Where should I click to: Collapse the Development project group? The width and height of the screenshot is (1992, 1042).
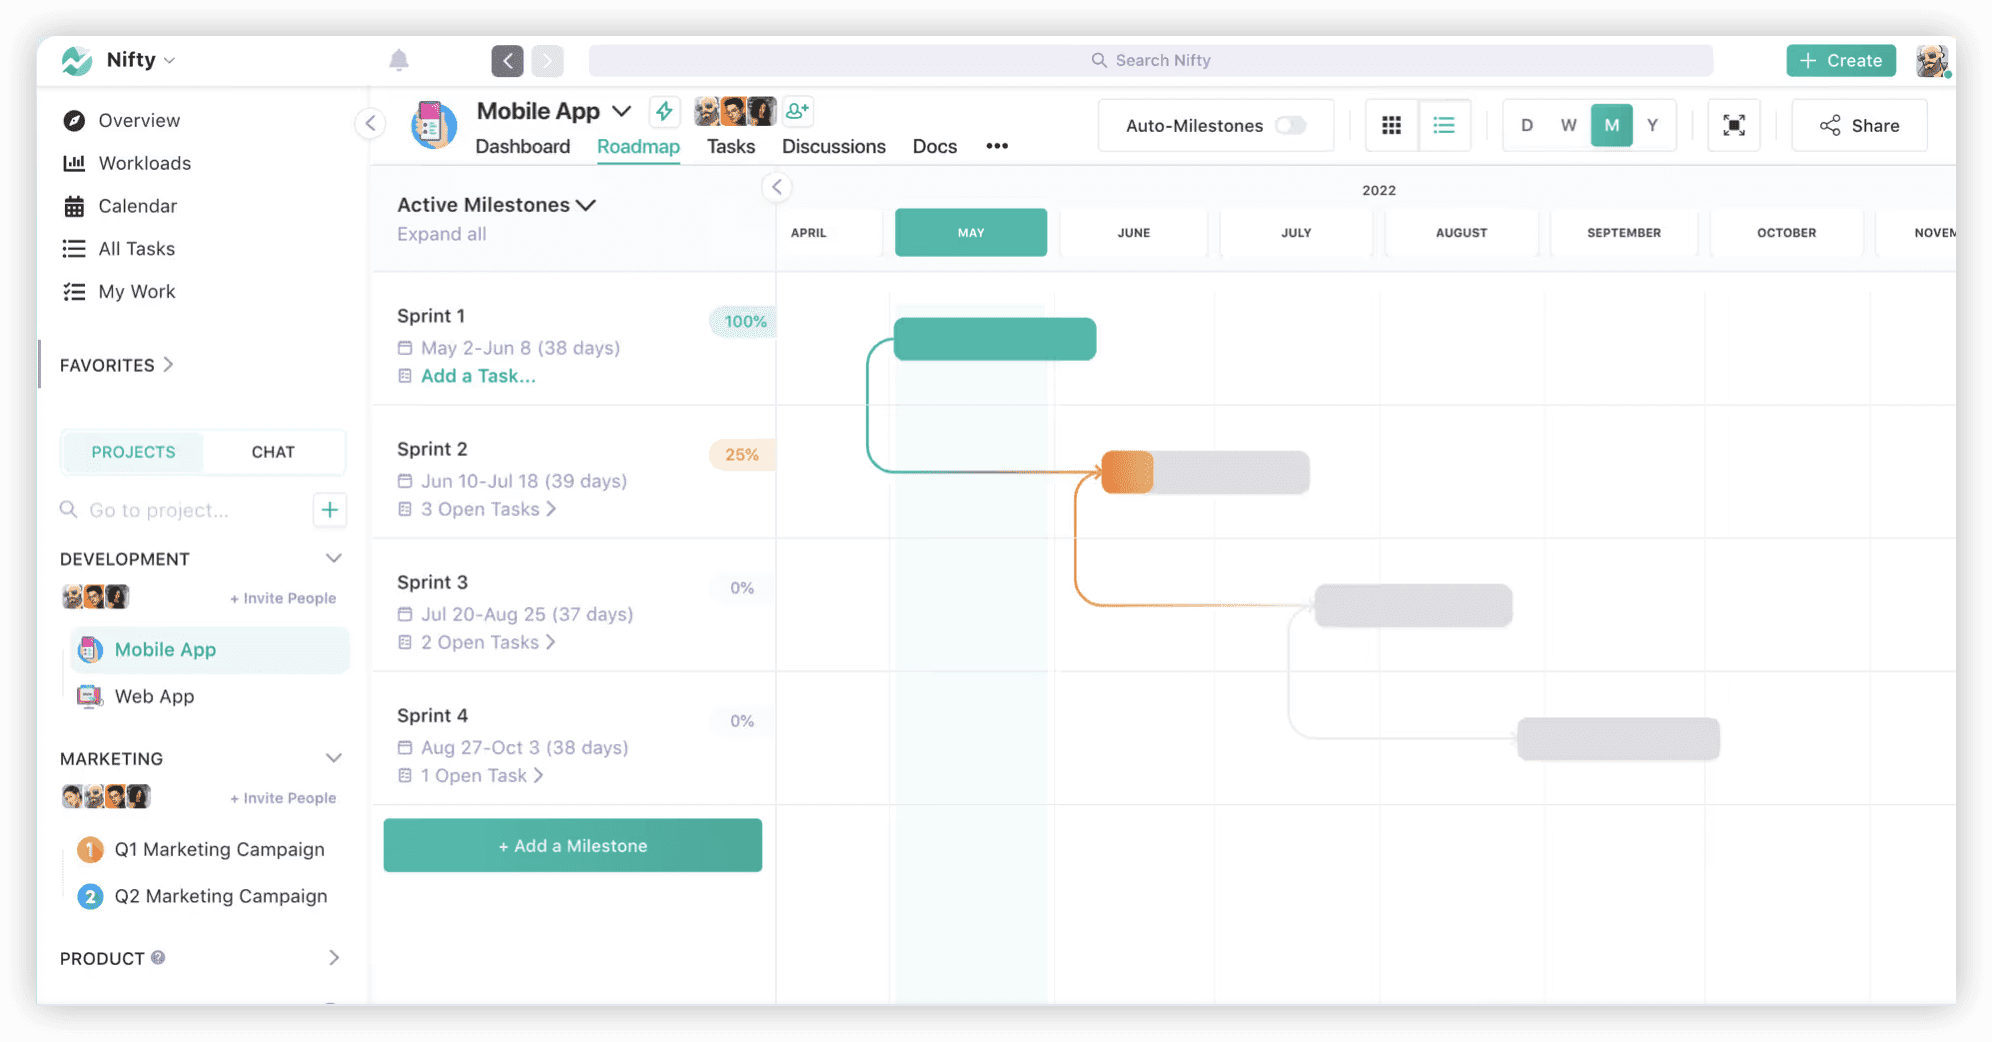pos(334,559)
